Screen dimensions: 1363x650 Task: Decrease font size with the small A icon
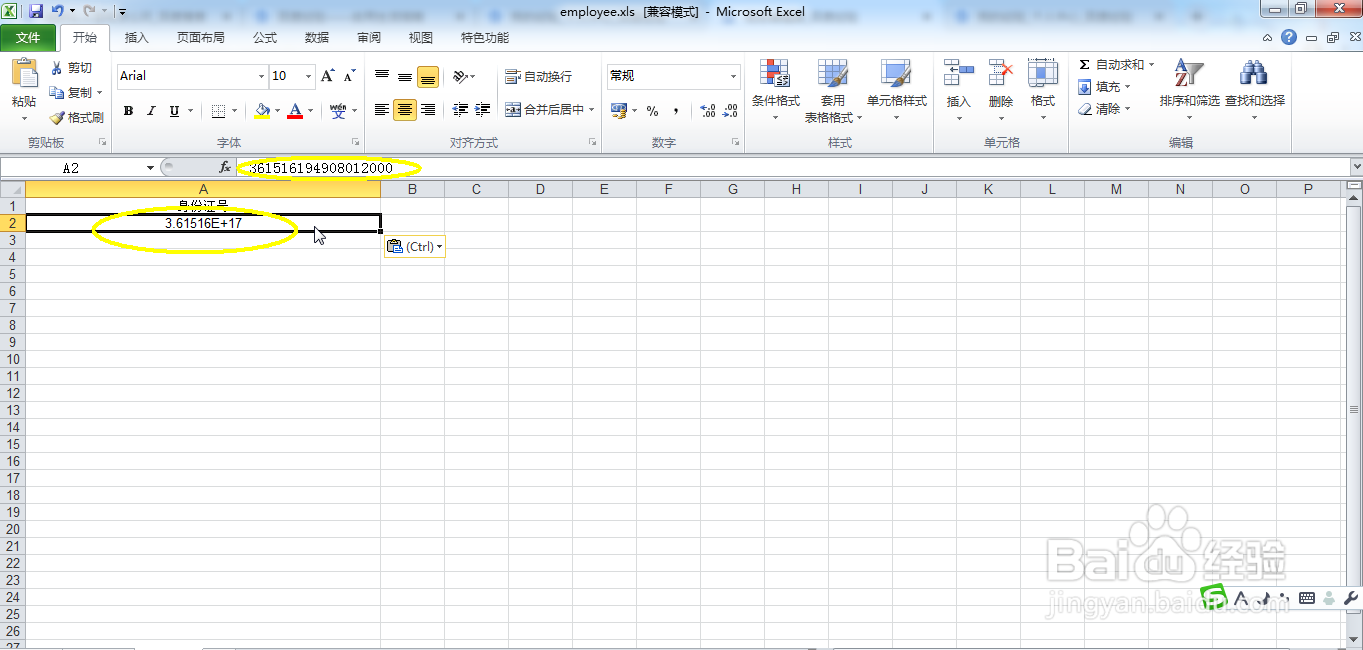point(349,76)
